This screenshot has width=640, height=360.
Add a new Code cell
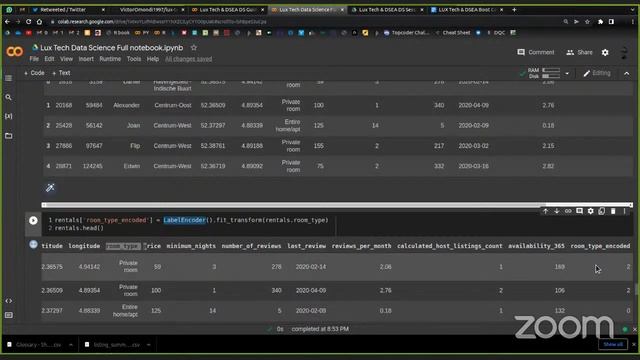(x=34, y=73)
